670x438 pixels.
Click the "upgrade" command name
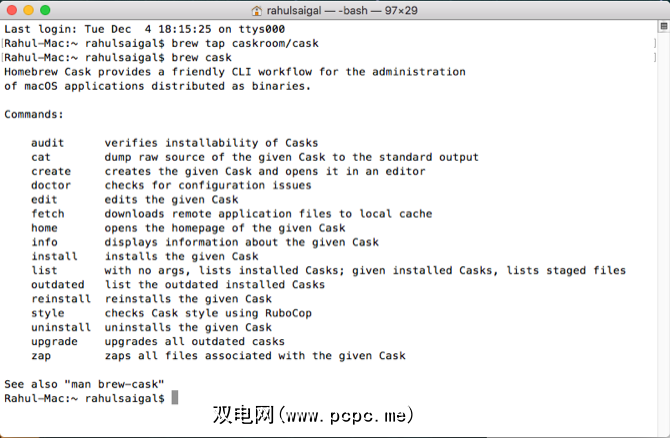pyautogui.click(x=54, y=341)
